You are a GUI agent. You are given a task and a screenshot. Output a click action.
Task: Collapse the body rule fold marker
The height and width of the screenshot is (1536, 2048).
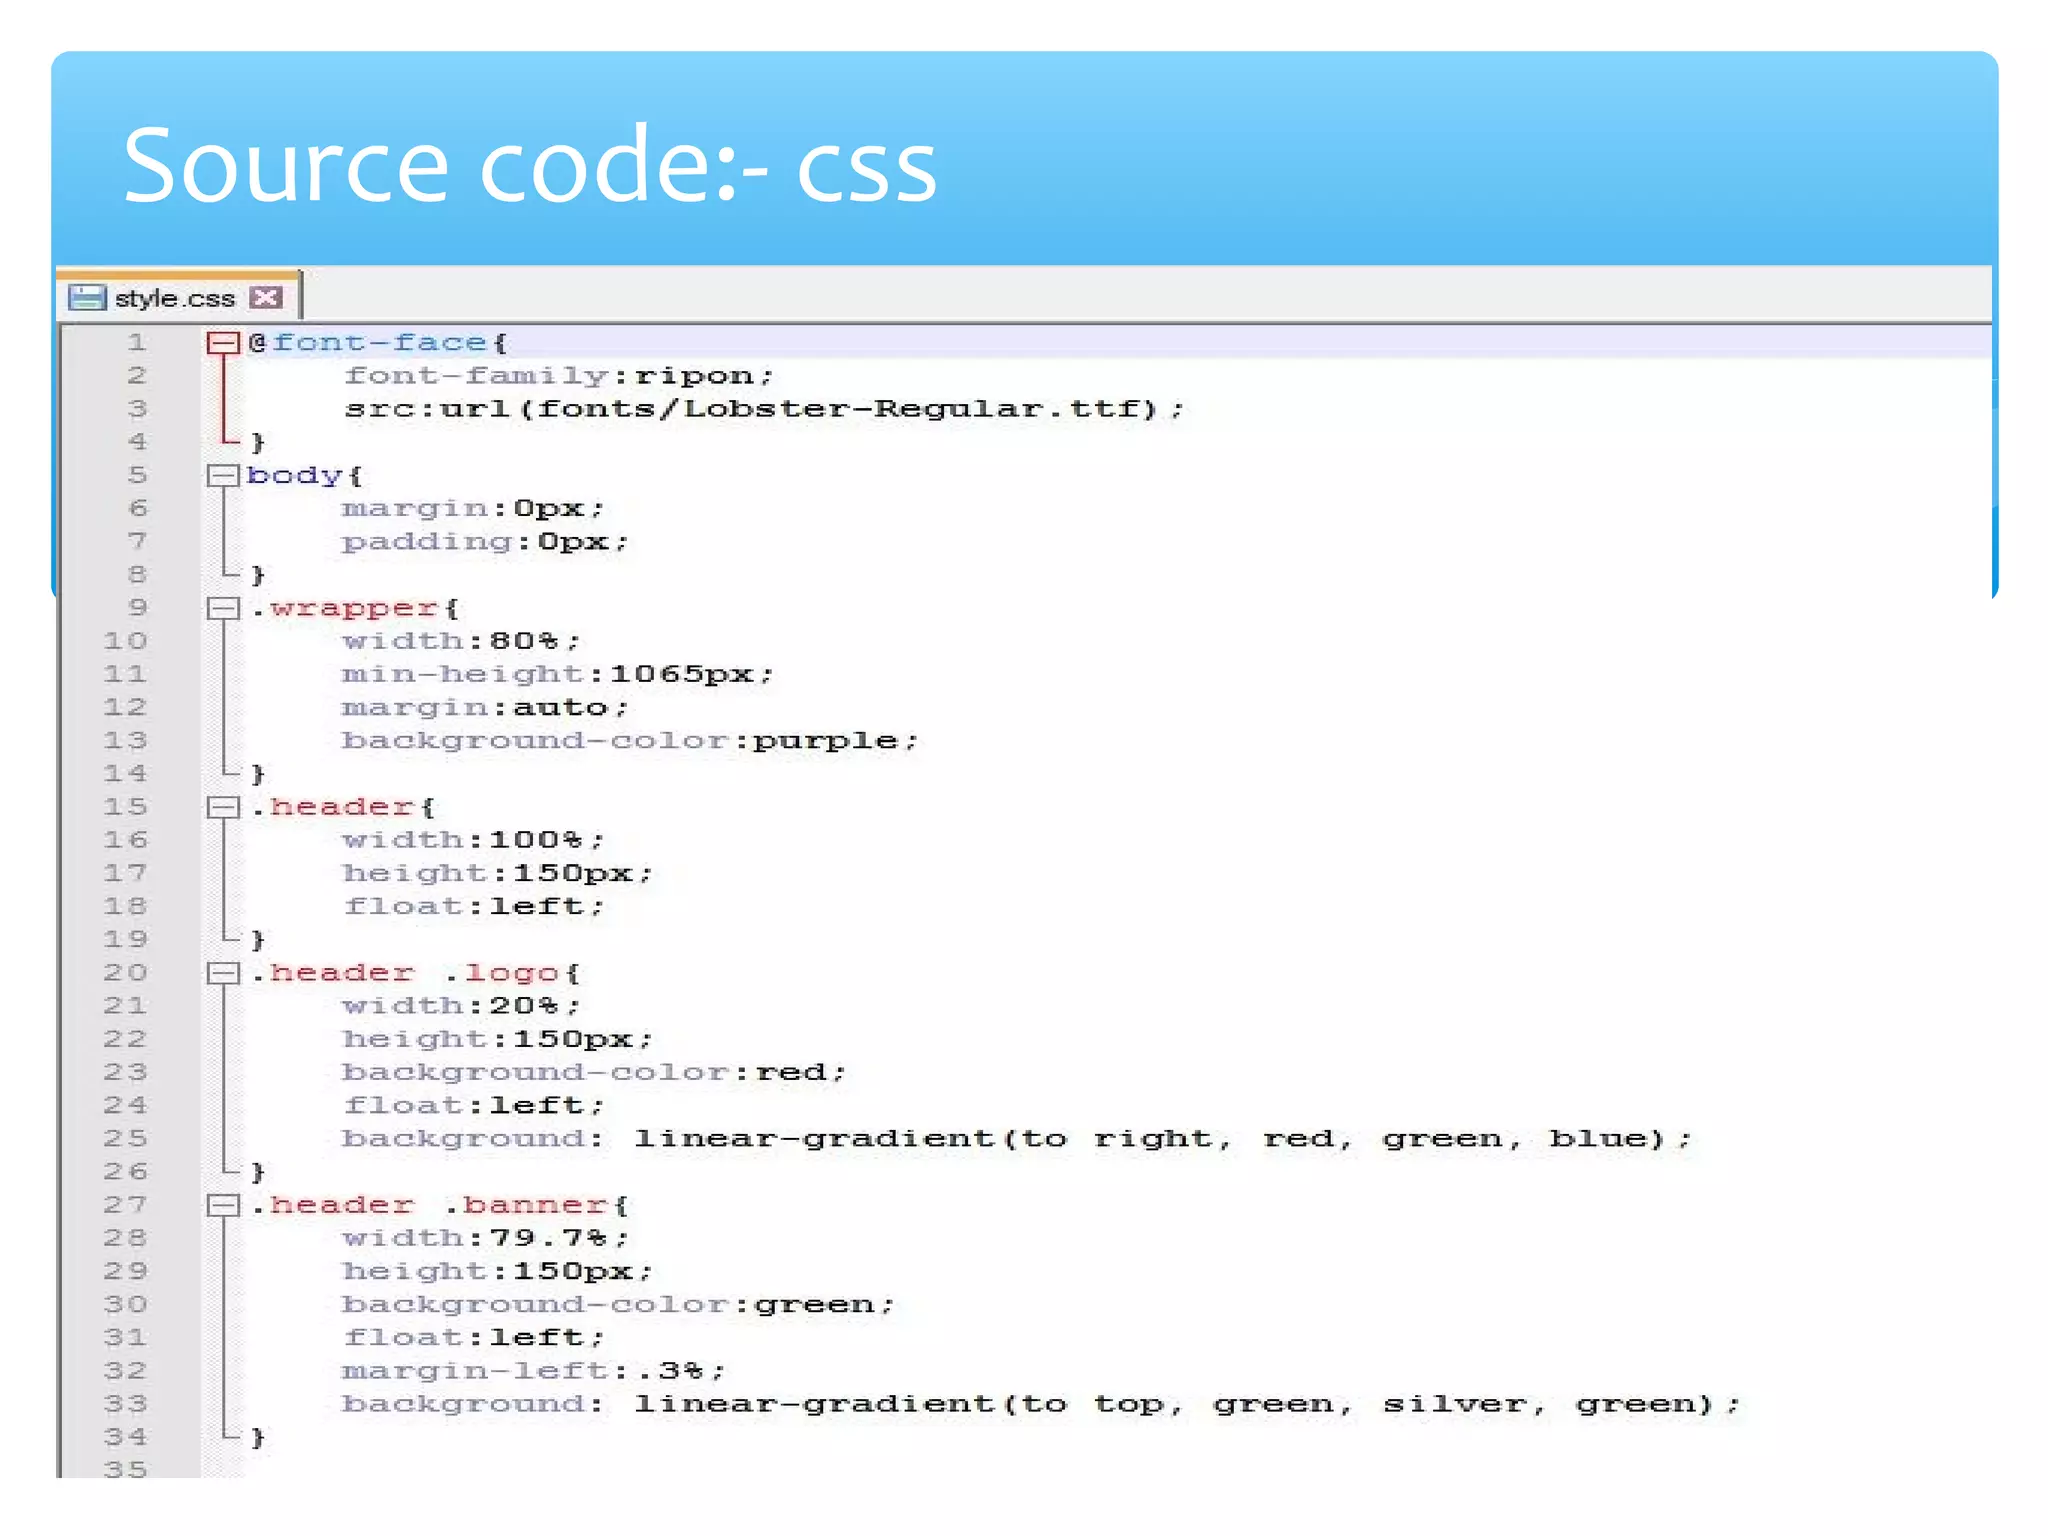pyautogui.click(x=222, y=475)
